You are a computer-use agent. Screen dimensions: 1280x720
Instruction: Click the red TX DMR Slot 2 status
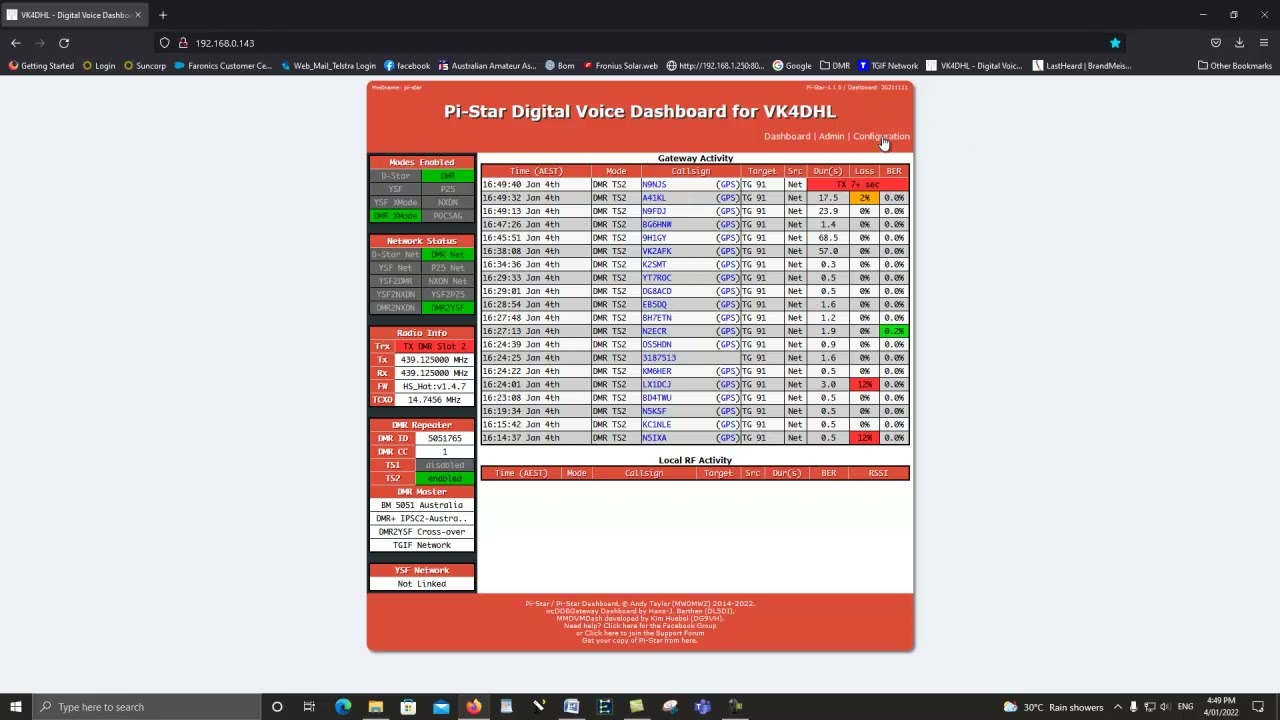[434, 346]
